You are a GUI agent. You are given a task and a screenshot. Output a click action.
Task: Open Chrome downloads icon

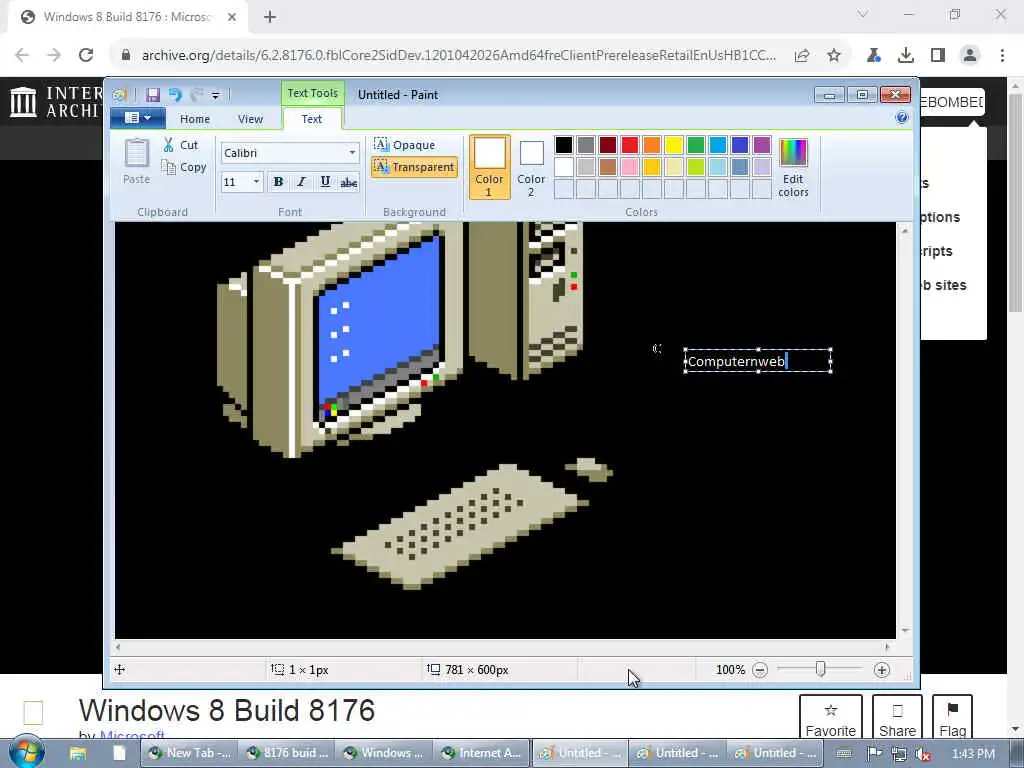pyautogui.click(x=906, y=56)
